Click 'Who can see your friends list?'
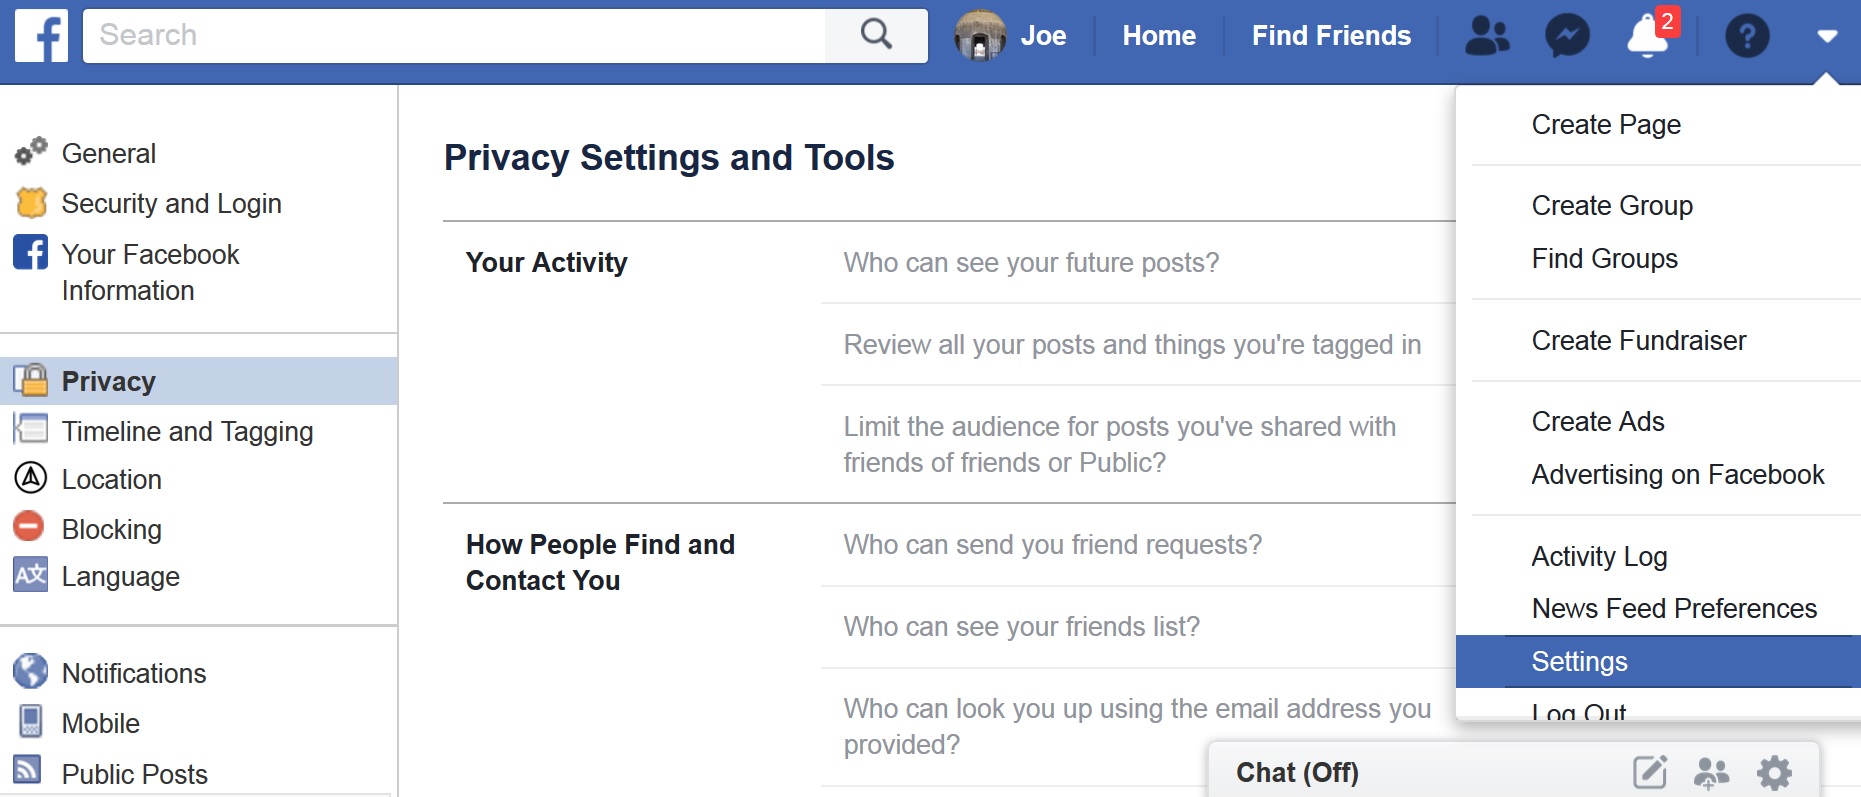 pyautogui.click(x=1021, y=626)
